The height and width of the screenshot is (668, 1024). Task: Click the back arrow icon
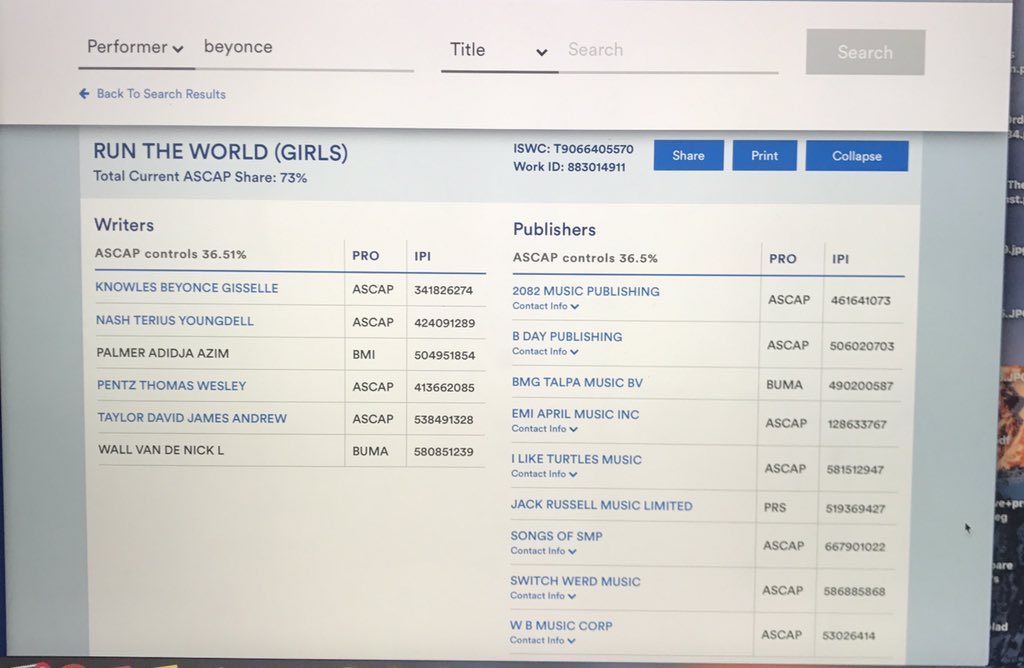click(x=84, y=93)
